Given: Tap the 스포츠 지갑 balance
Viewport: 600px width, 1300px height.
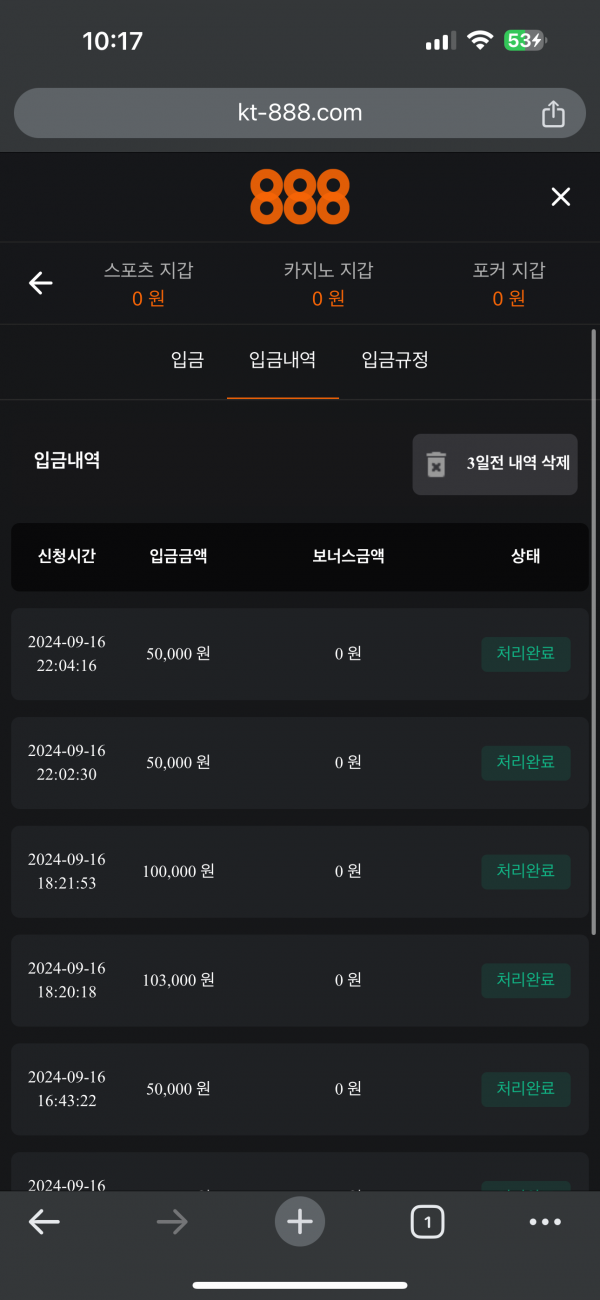Looking at the screenshot, I should (148, 298).
